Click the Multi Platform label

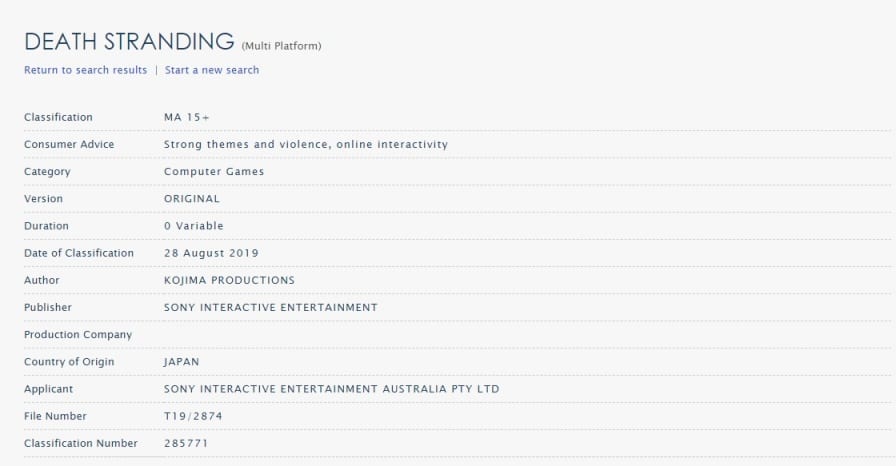click(x=281, y=46)
